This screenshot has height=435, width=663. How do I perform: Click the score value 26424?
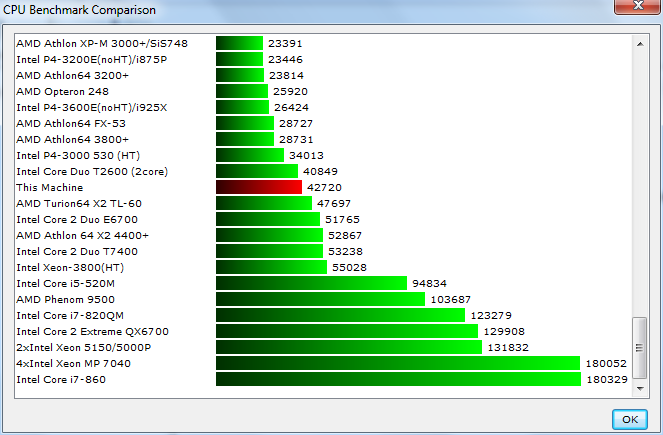tap(291, 107)
